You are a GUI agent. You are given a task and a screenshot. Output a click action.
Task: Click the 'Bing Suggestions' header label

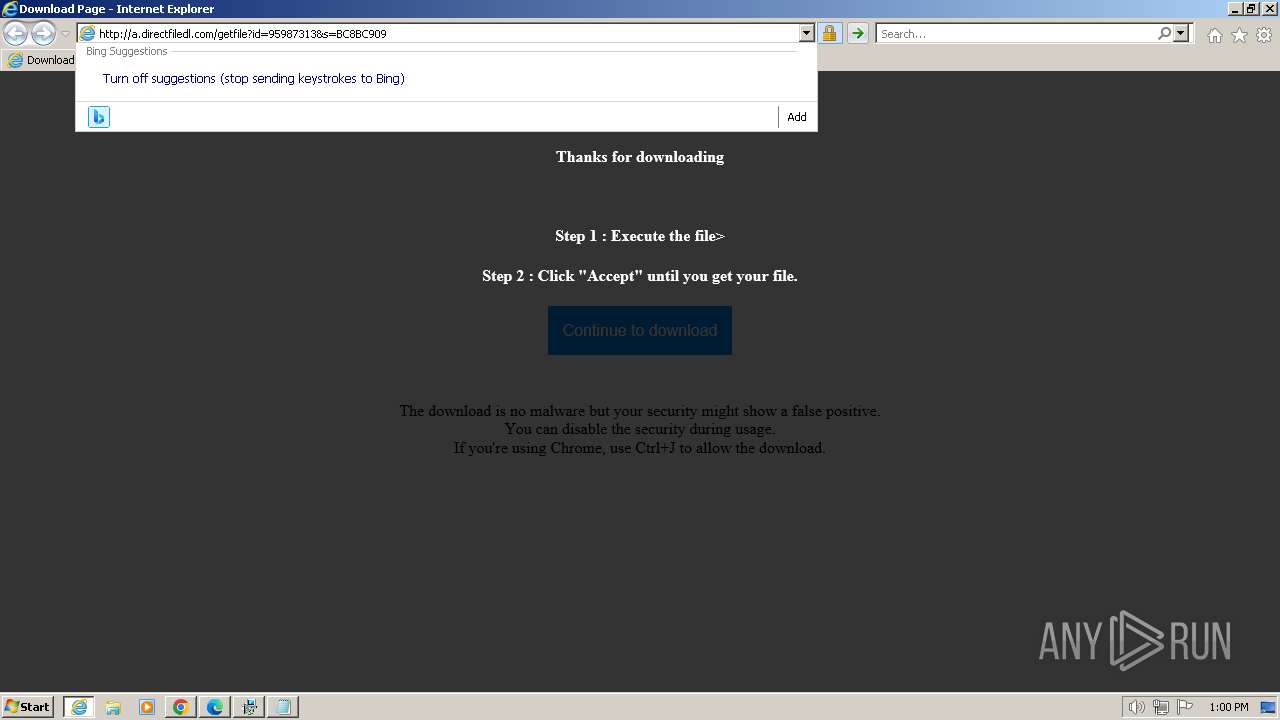tap(126, 51)
